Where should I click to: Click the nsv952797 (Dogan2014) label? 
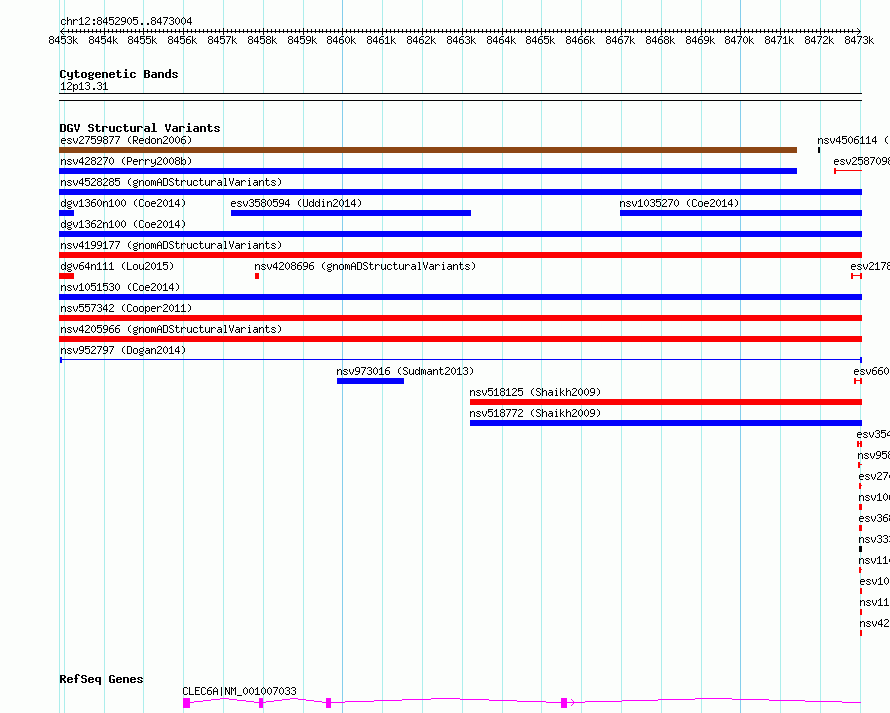[x=122, y=350]
